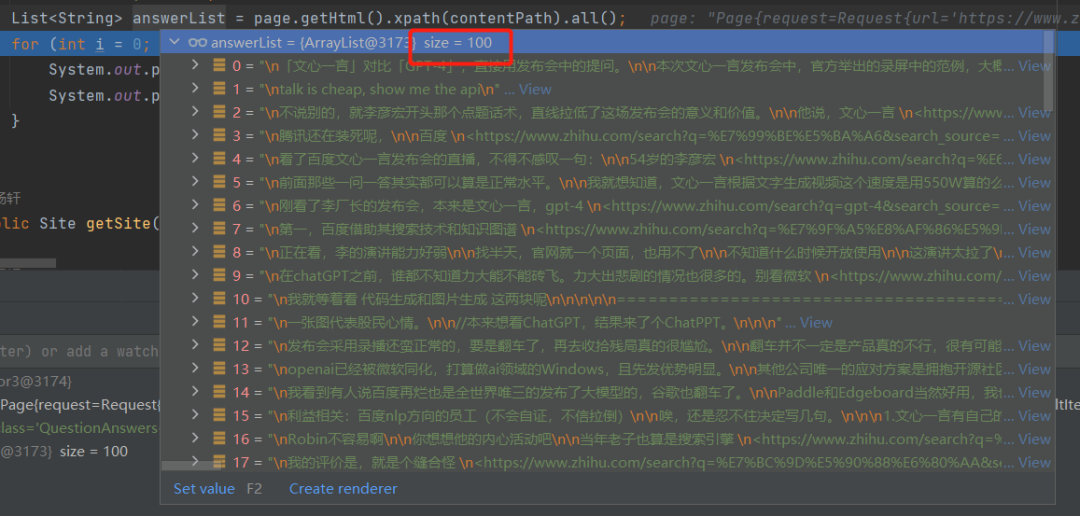Screen dimensions: 1080x516
Task: Expand list element 0
Action: [x=196, y=65]
